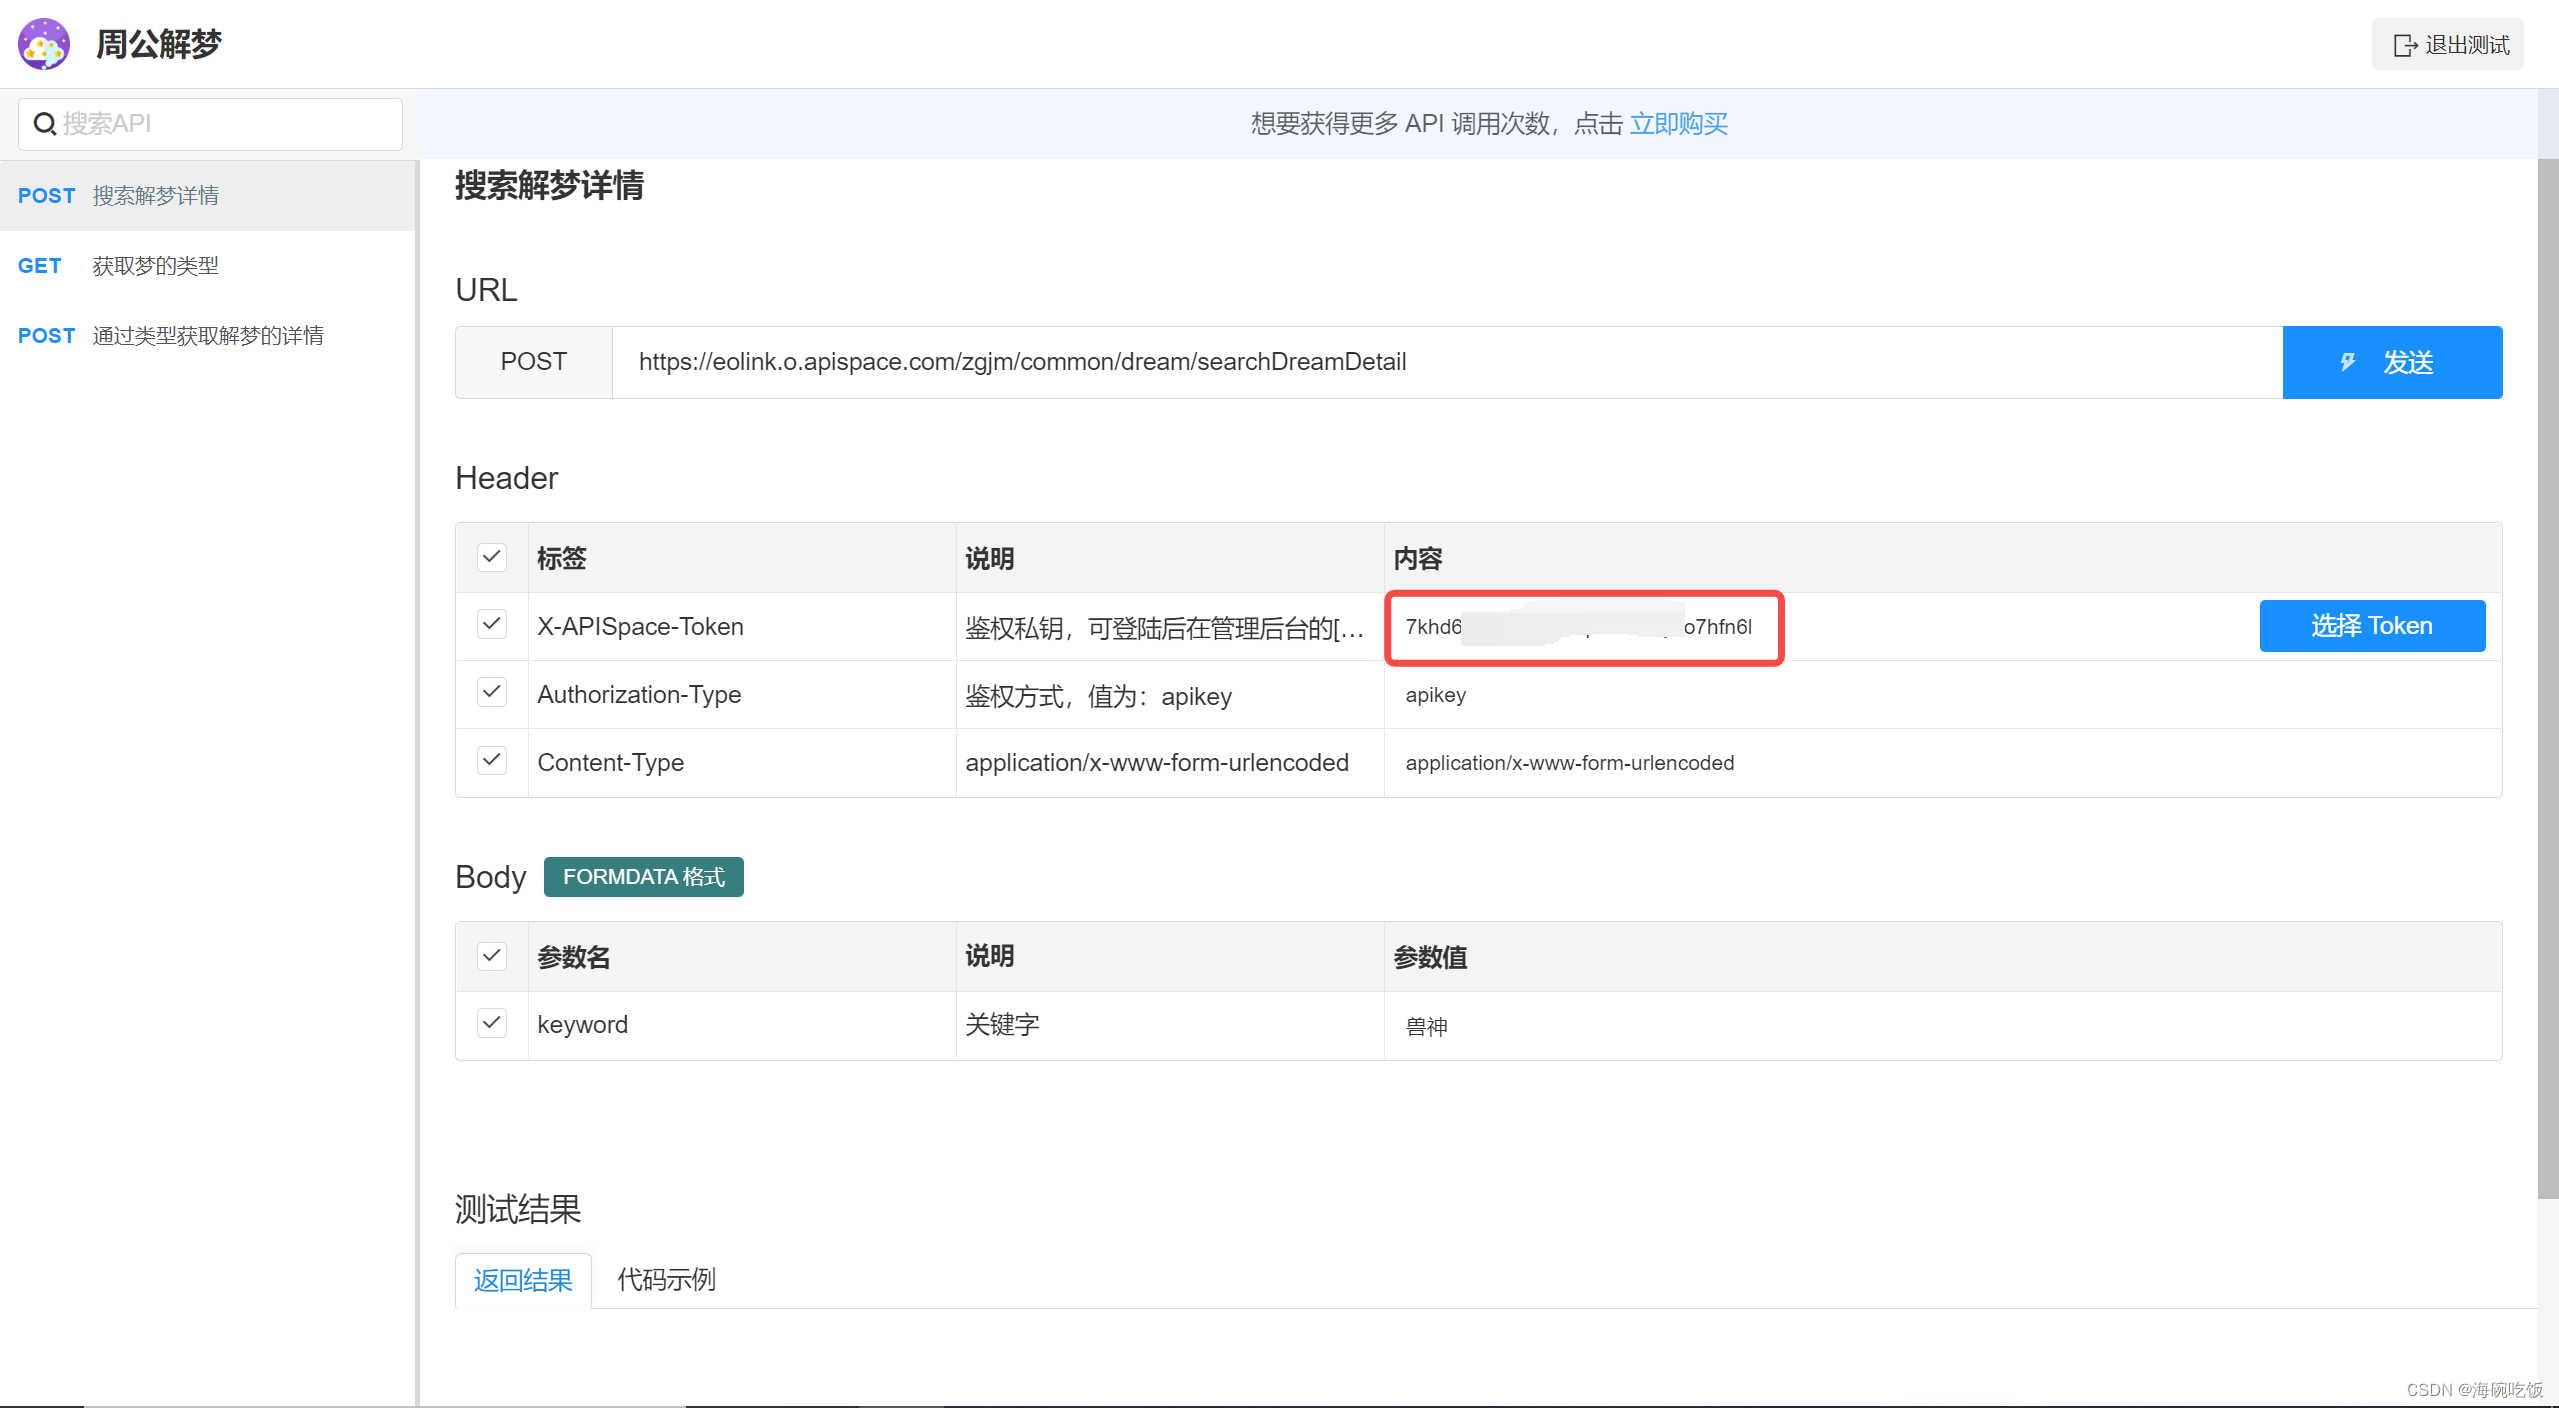Click the vertical scrollbar on the right
The width and height of the screenshot is (2559, 1408).
pyautogui.click(x=2547, y=680)
